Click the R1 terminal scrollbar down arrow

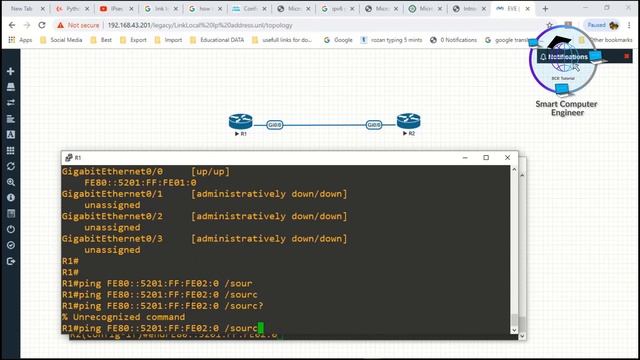(514, 330)
